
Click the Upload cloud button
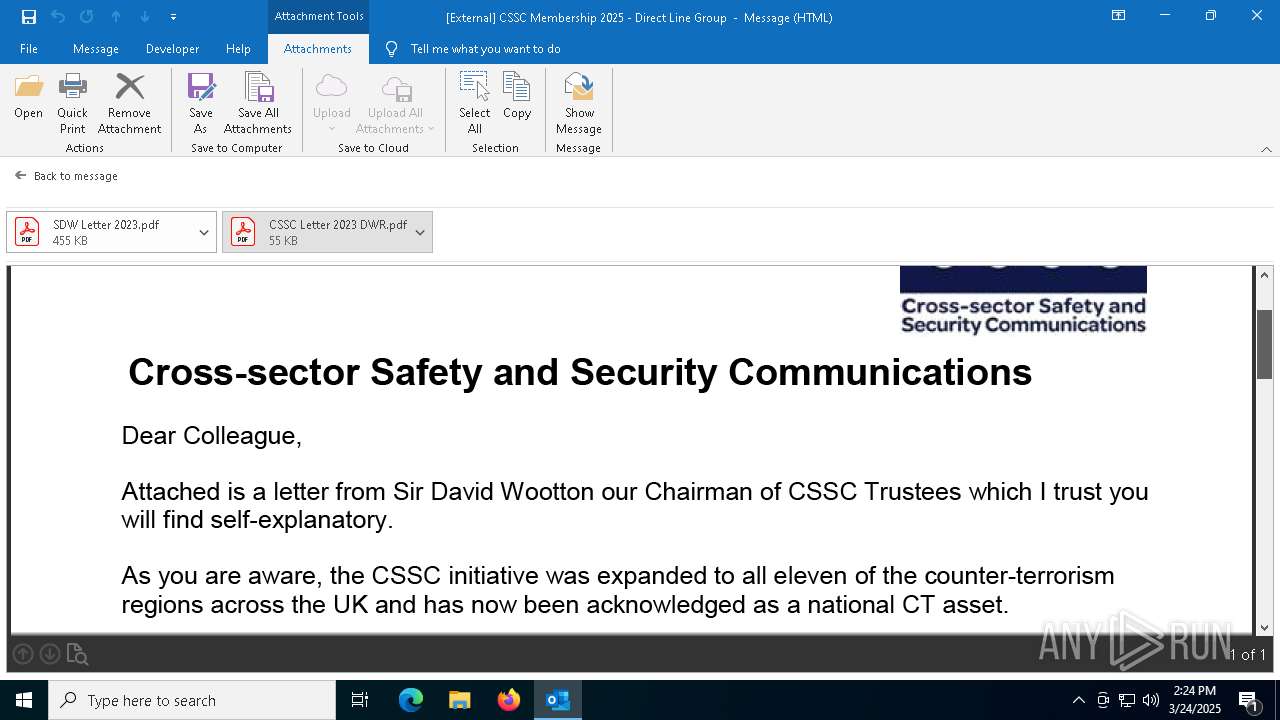(x=332, y=104)
